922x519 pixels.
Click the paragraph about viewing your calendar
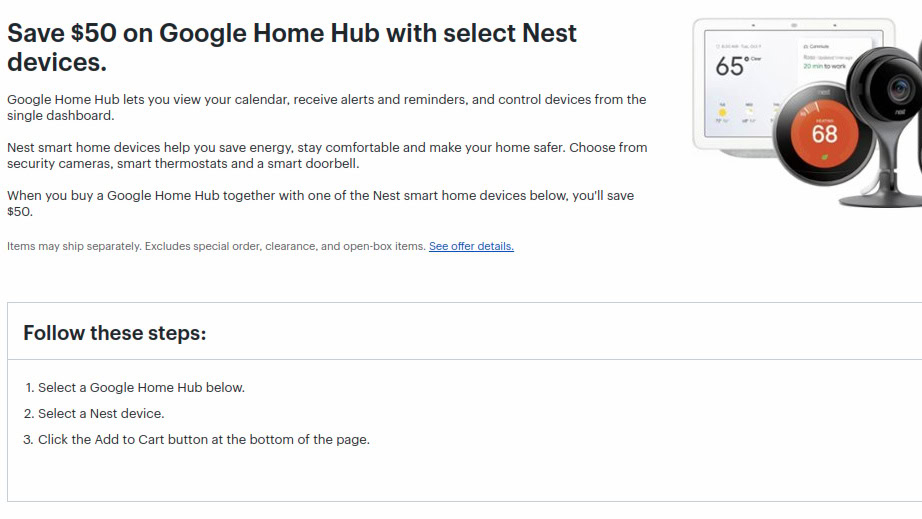(x=326, y=107)
